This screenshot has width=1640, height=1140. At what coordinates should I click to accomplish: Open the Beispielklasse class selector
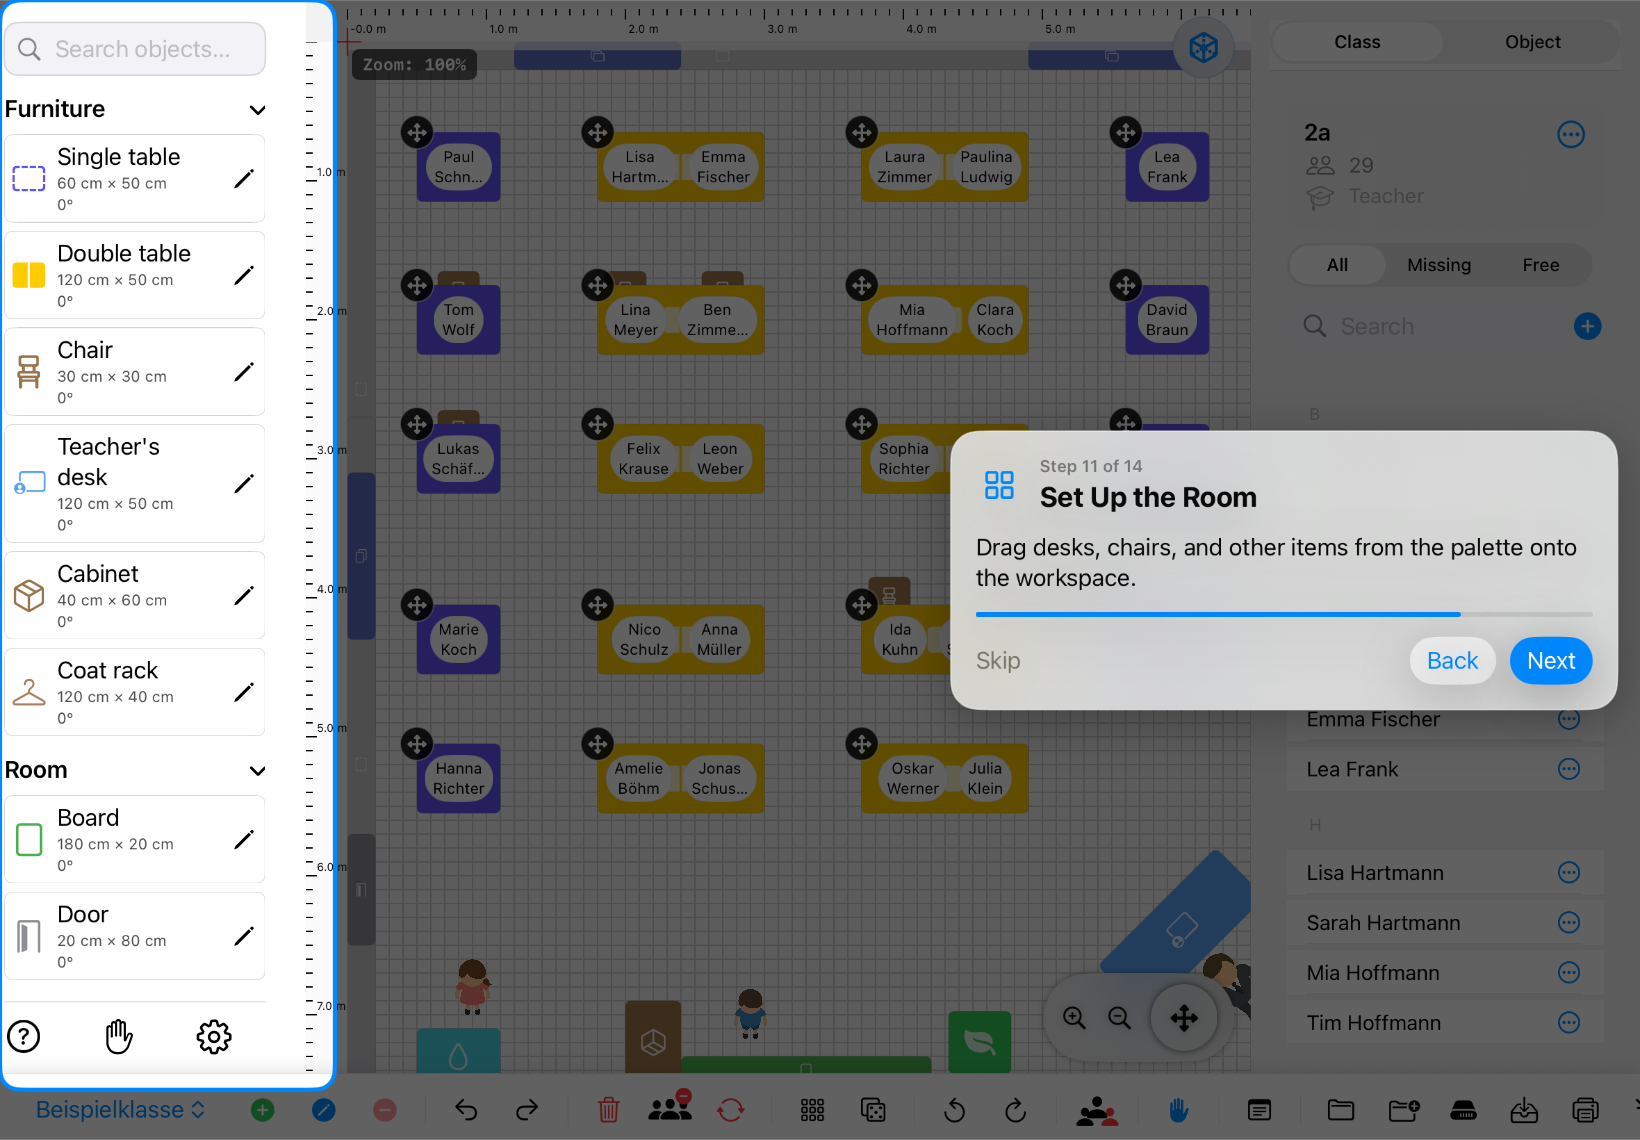(x=120, y=1110)
